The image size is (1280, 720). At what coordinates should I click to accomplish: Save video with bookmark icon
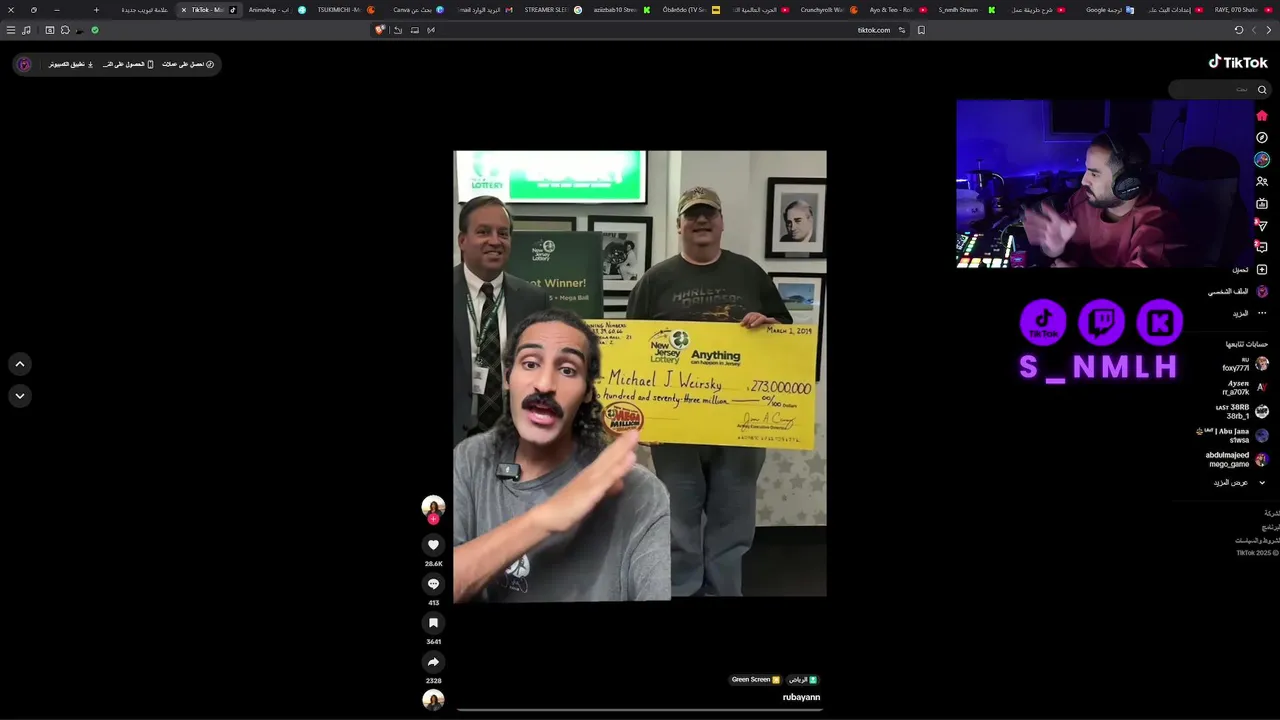[x=433, y=623]
